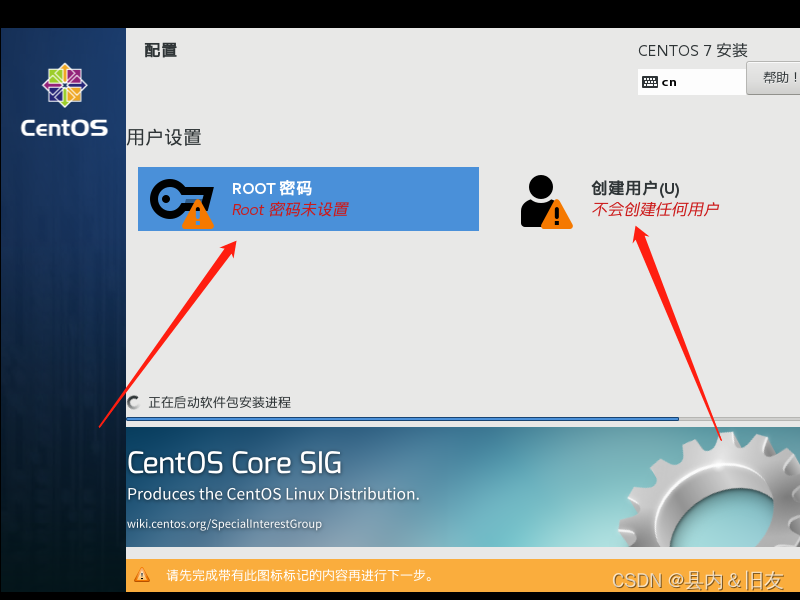800x600 pixels.
Task: Click the red warning text Root 密码未设置
Action: pyautogui.click(x=292, y=210)
